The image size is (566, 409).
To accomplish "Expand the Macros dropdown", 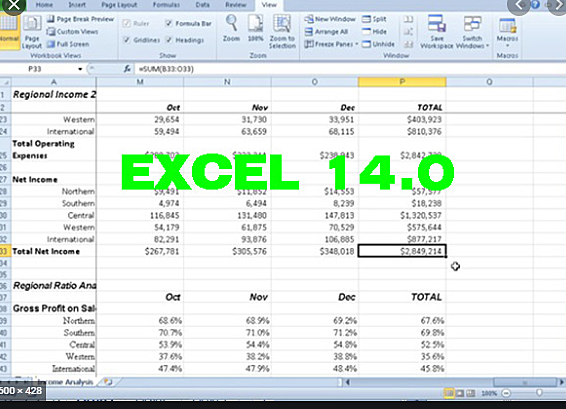I will [x=507, y=46].
